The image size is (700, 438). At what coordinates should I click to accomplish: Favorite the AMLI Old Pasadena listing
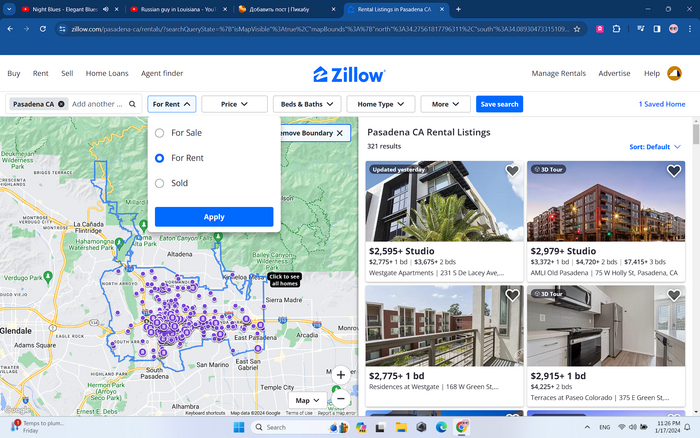[674, 170]
